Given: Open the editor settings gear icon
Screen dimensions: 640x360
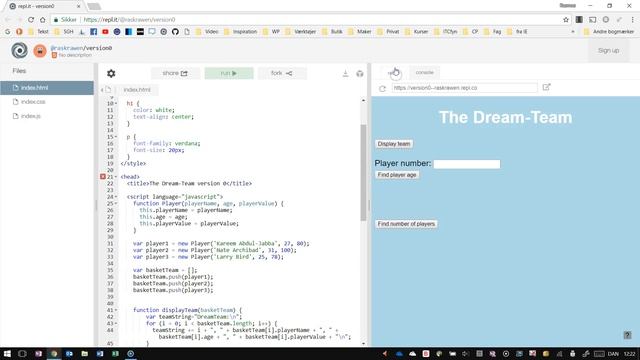Looking at the screenshot, I should [111, 73].
